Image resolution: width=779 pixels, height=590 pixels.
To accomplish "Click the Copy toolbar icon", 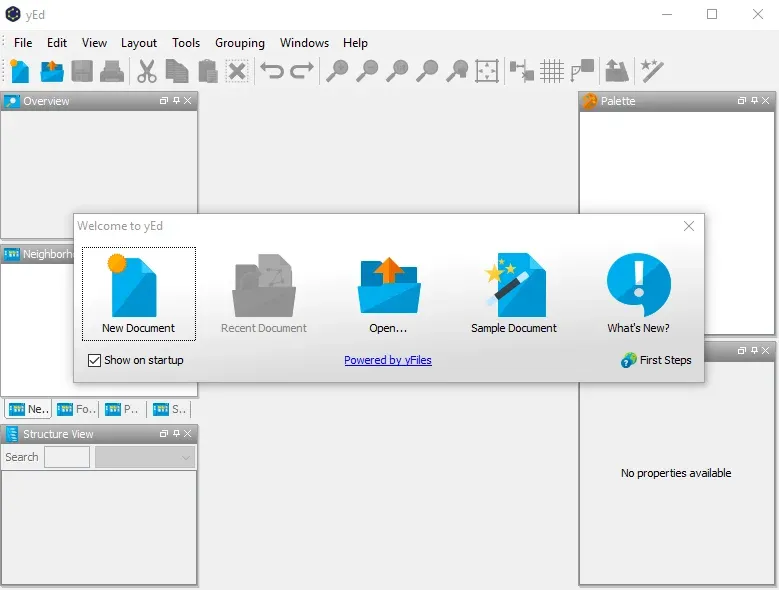I will pyautogui.click(x=177, y=71).
